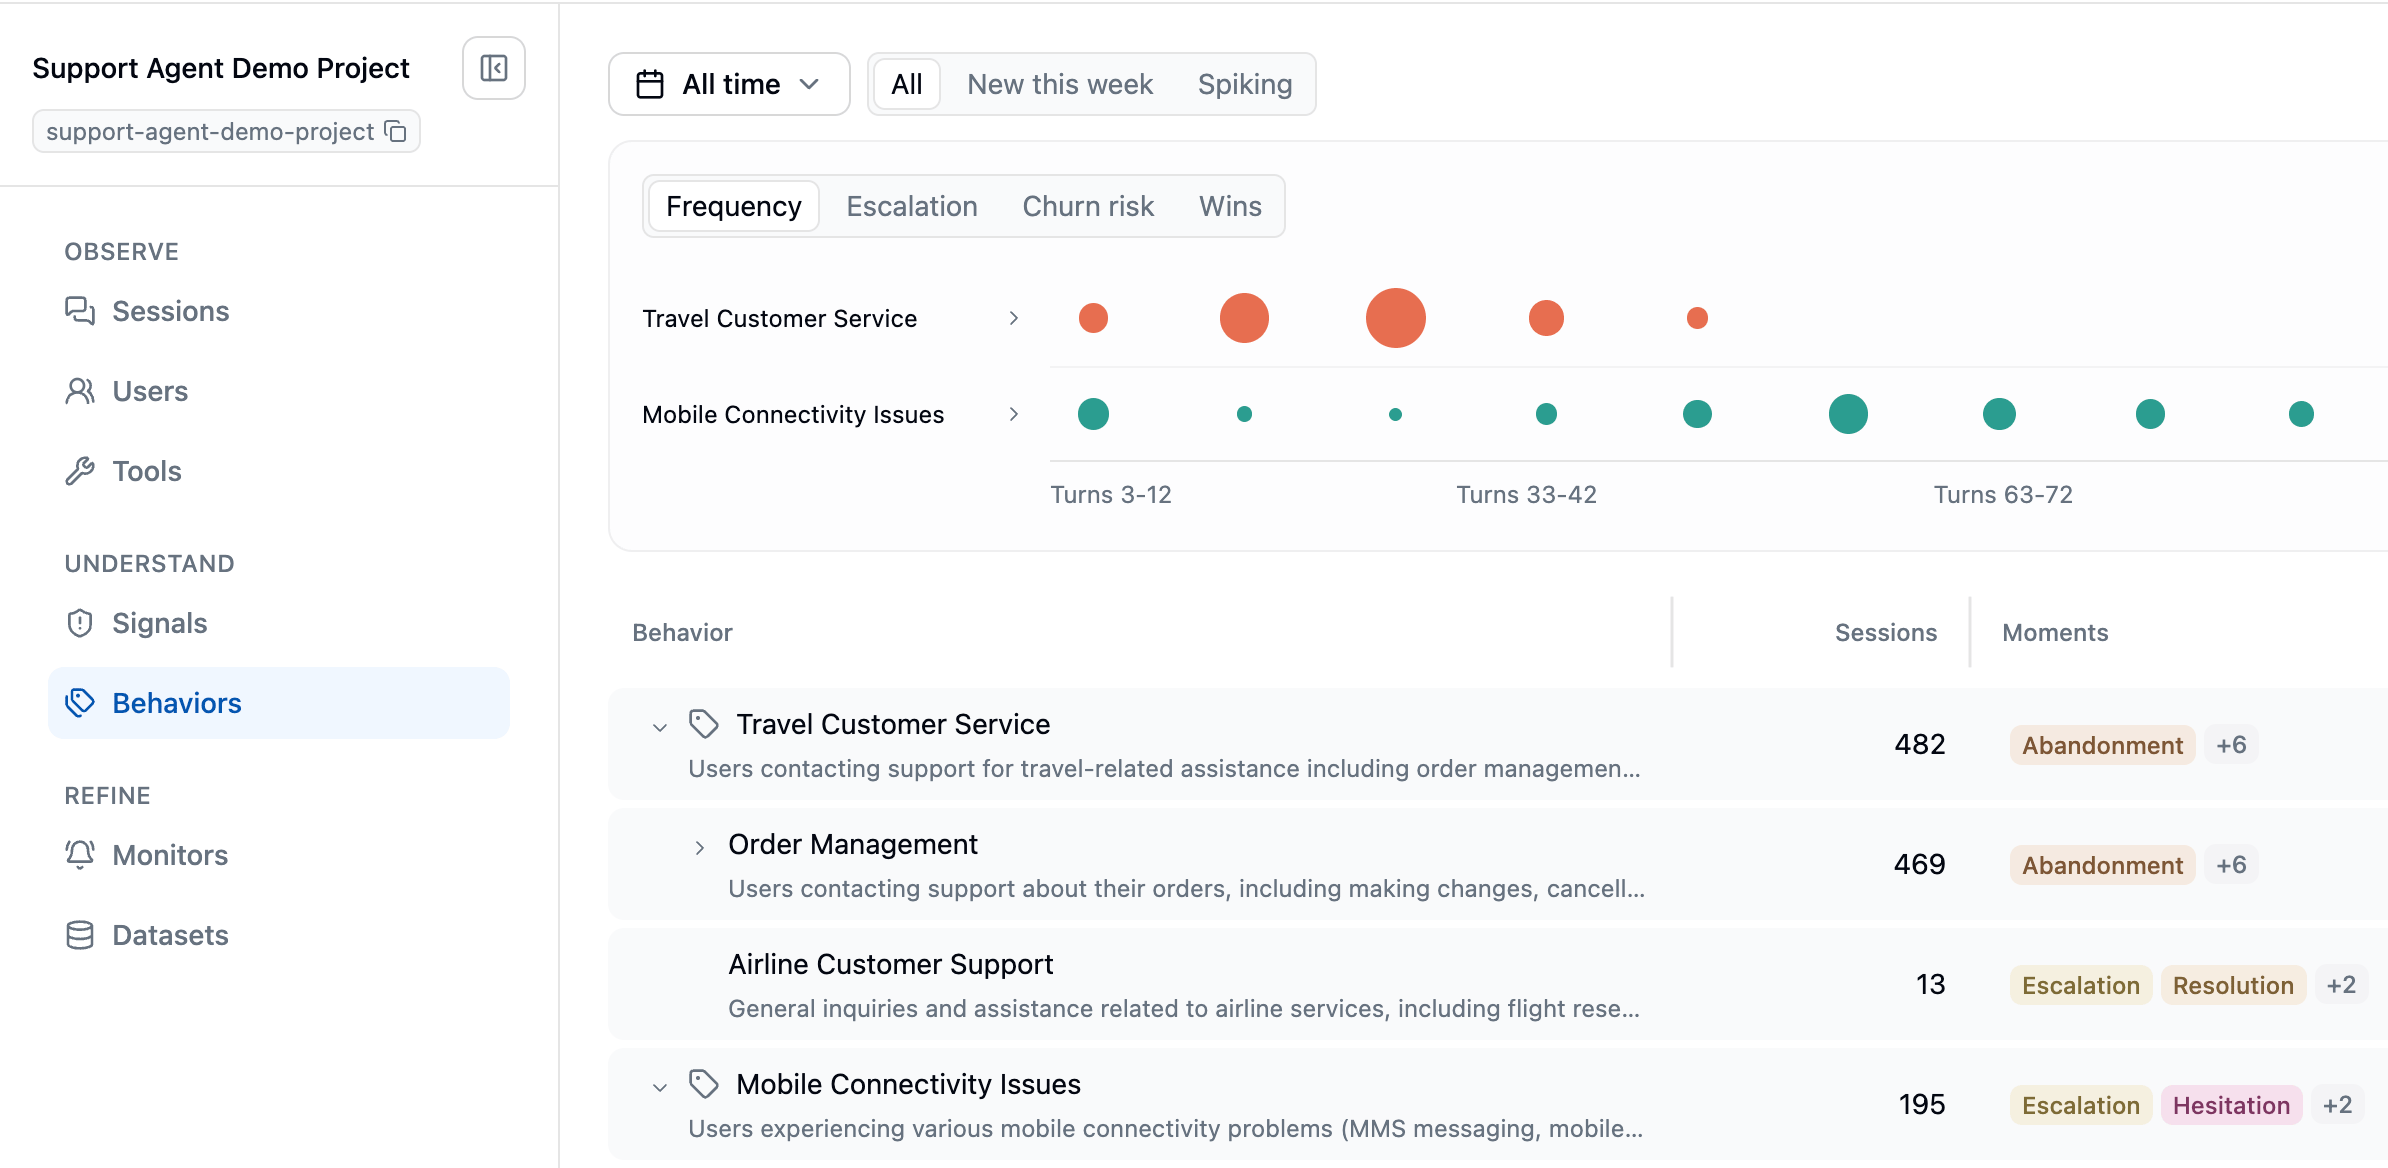
Task: Switch to Wins chart tab
Action: pyautogui.click(x=1230, y=206)
